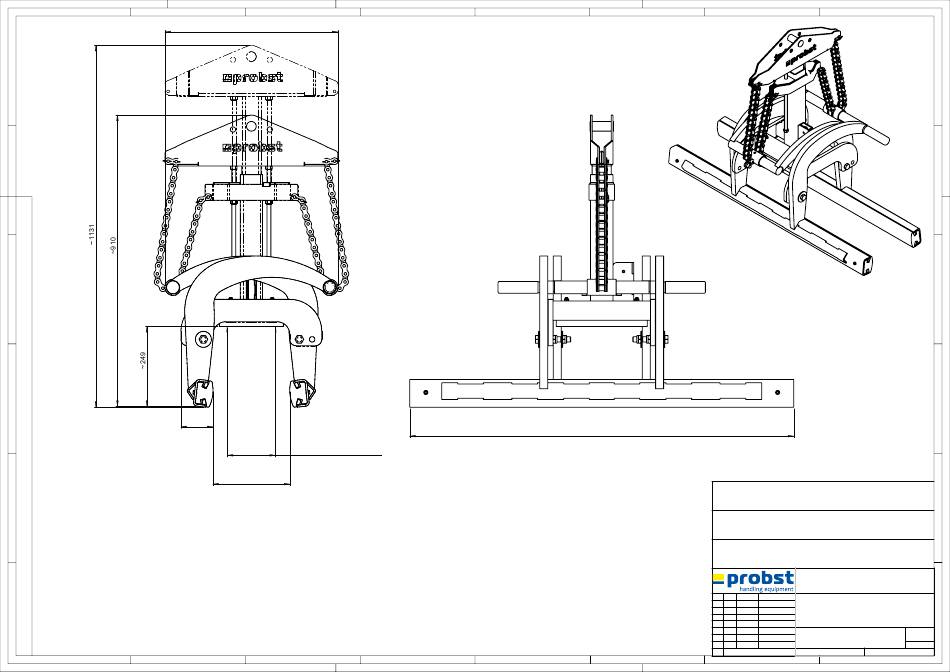Image resolution: width=950 pixels, height=672 pixels.
Task: Click probst lettering on lower lifting plate
Action: click(252, 147)
